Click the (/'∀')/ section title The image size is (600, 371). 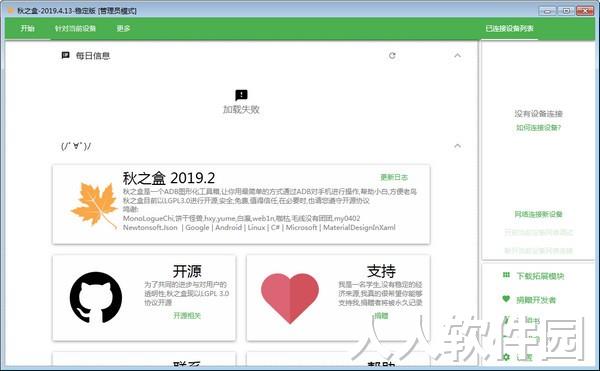(x=76, y=146)
